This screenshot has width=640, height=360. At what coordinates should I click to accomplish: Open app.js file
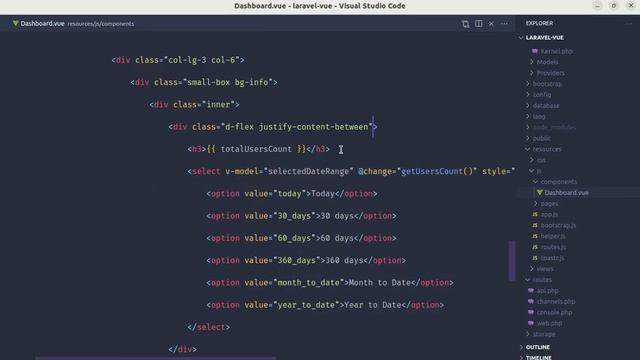tap(549, 214)
